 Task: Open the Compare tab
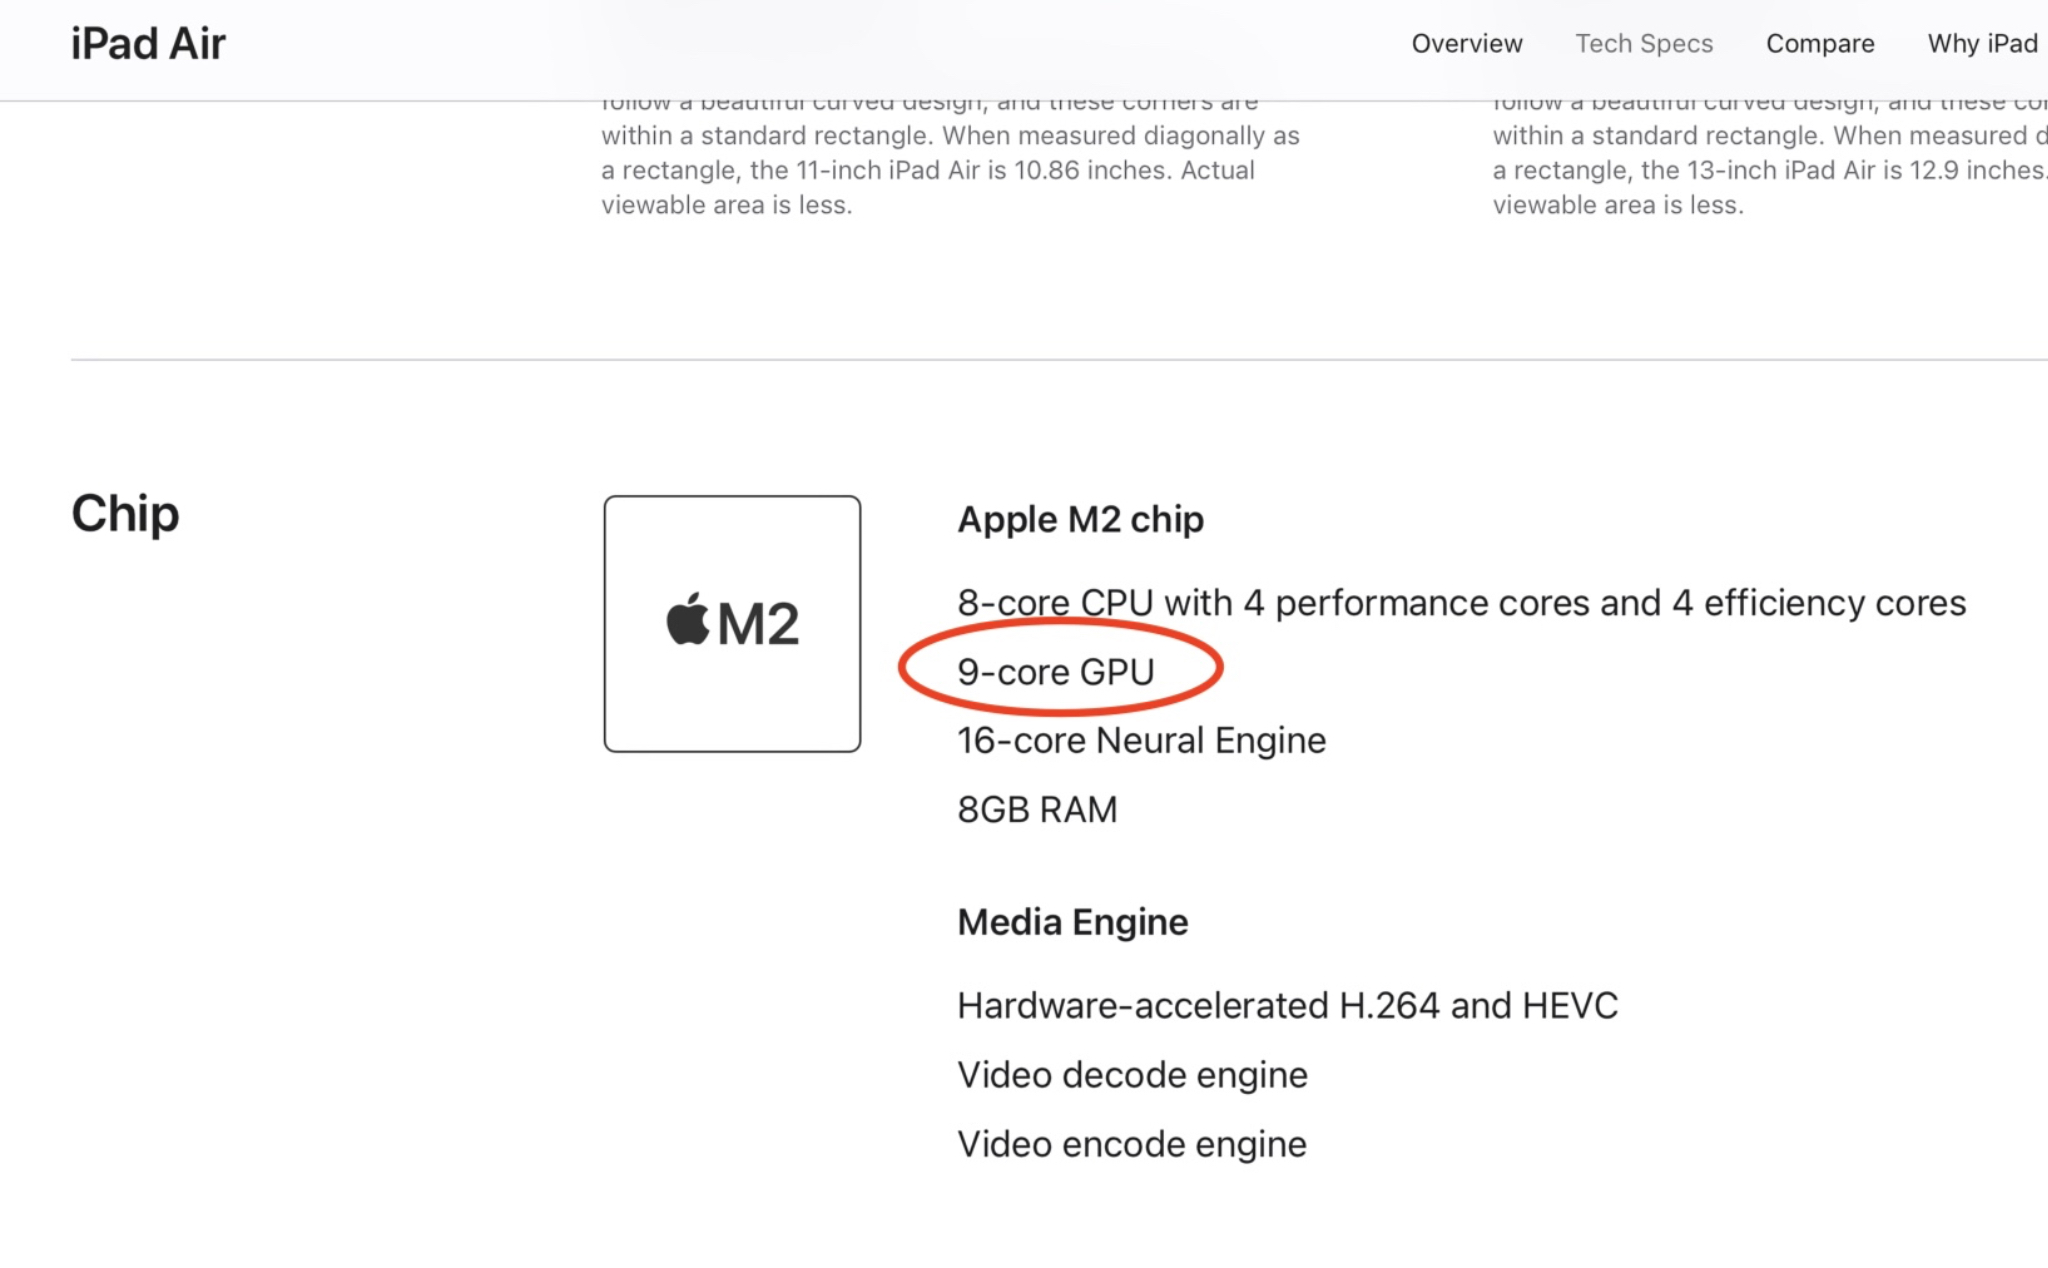1819,44
